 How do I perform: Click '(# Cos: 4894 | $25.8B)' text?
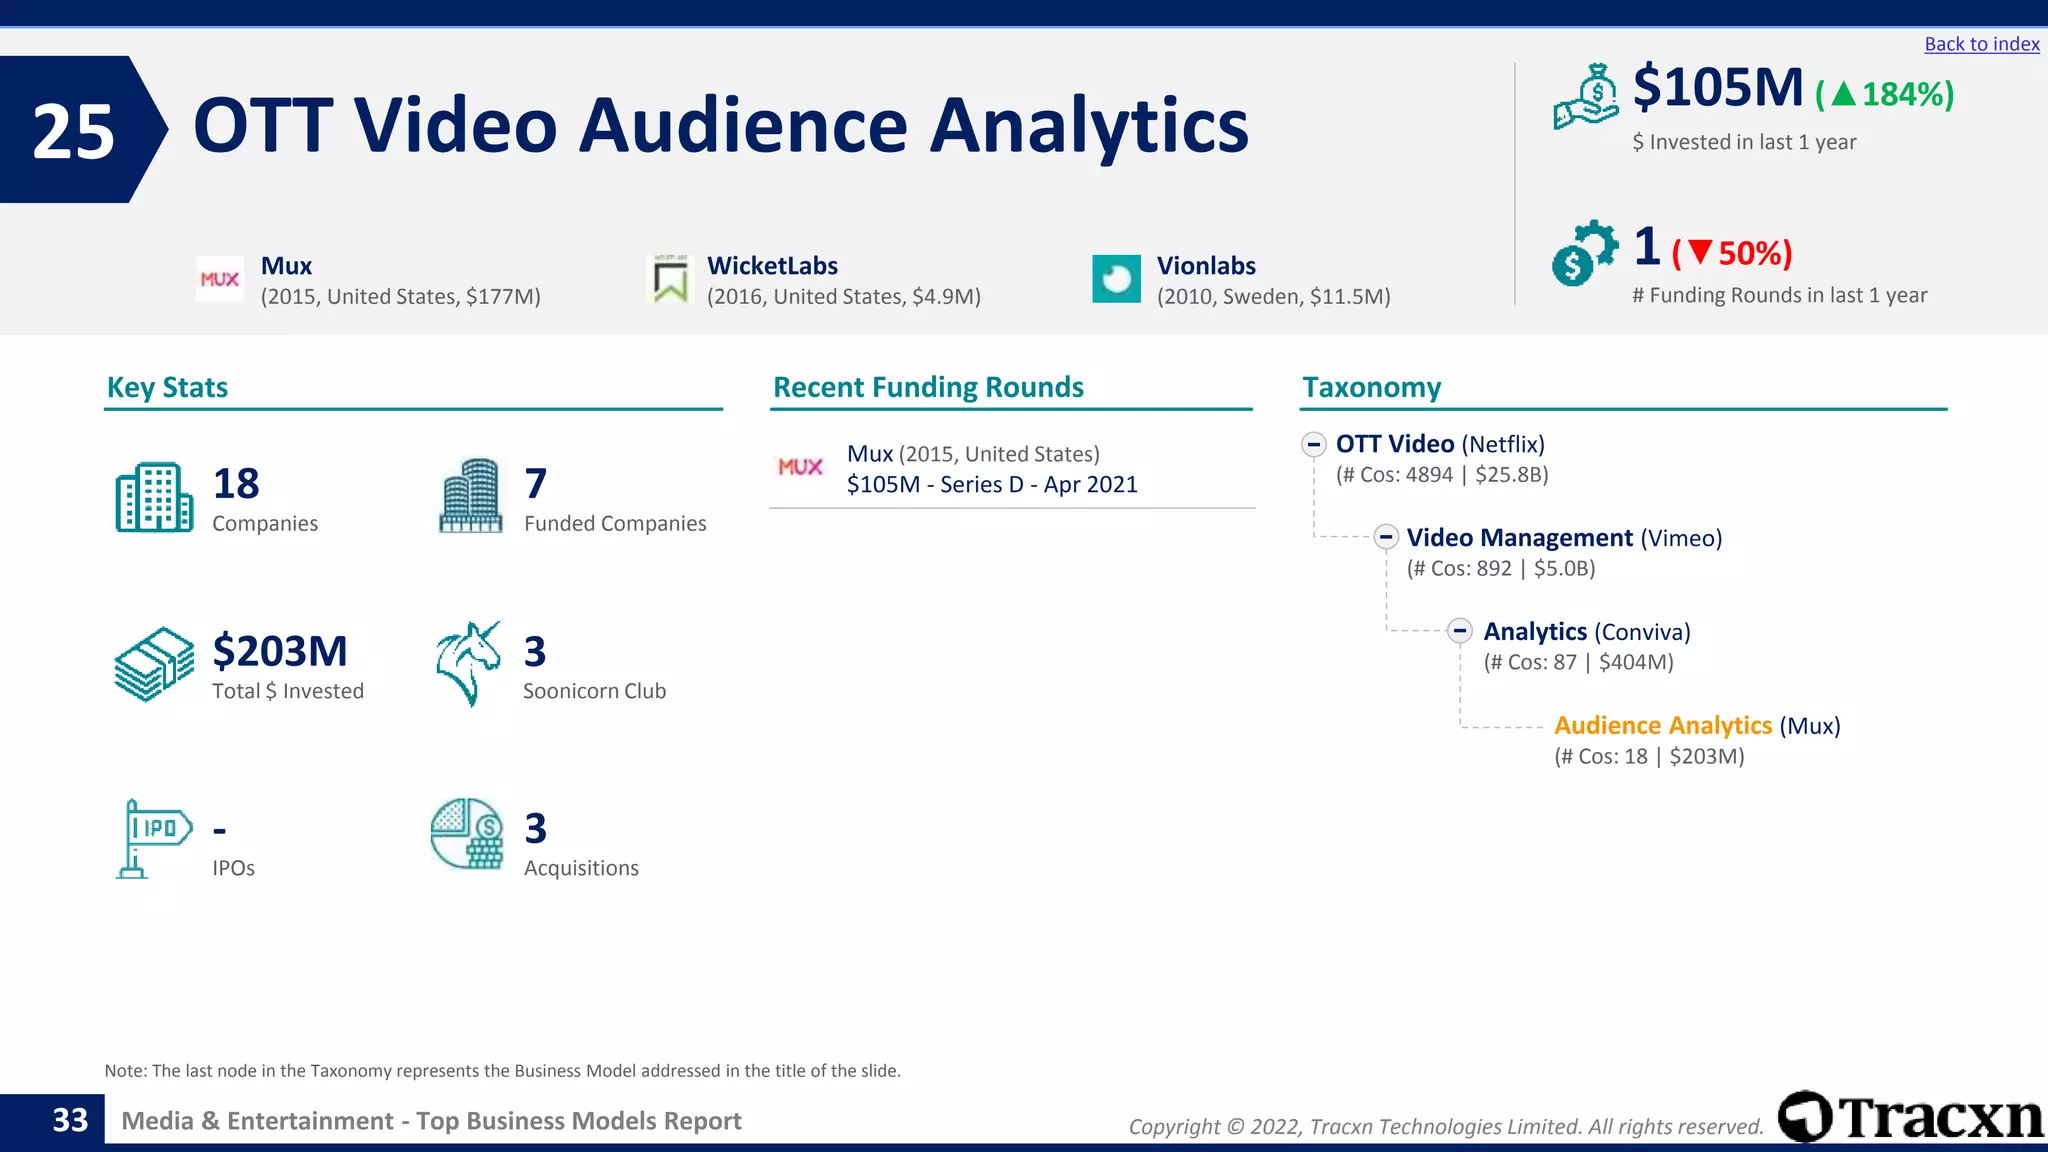tap(1442, 475)
